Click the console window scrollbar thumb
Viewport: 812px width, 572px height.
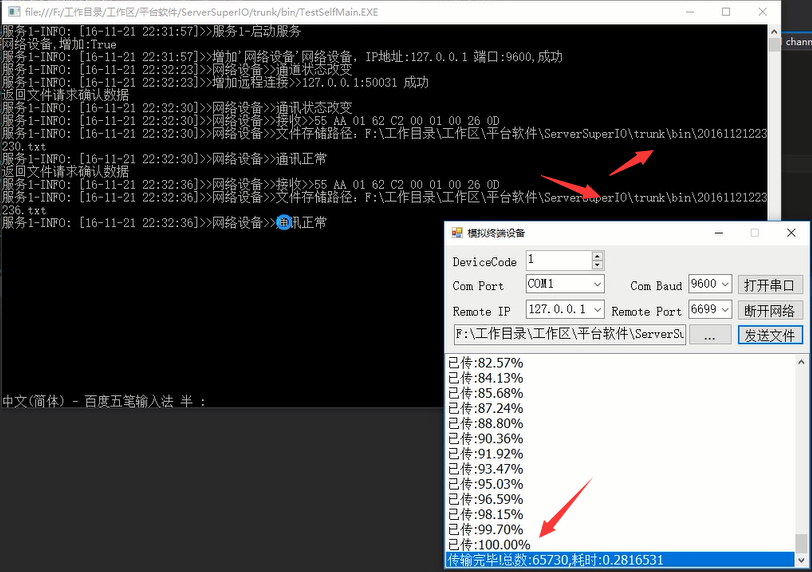pos(774,45)
